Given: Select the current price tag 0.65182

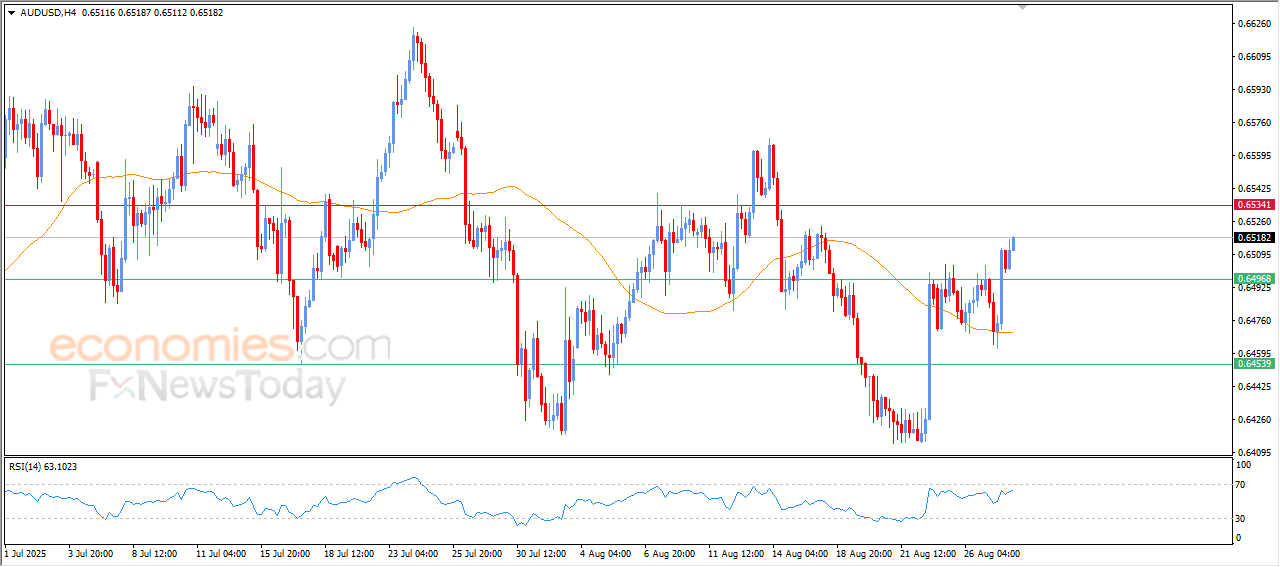Looking at the screenshot, I should pyautogui.click(x=1254, y=238).
